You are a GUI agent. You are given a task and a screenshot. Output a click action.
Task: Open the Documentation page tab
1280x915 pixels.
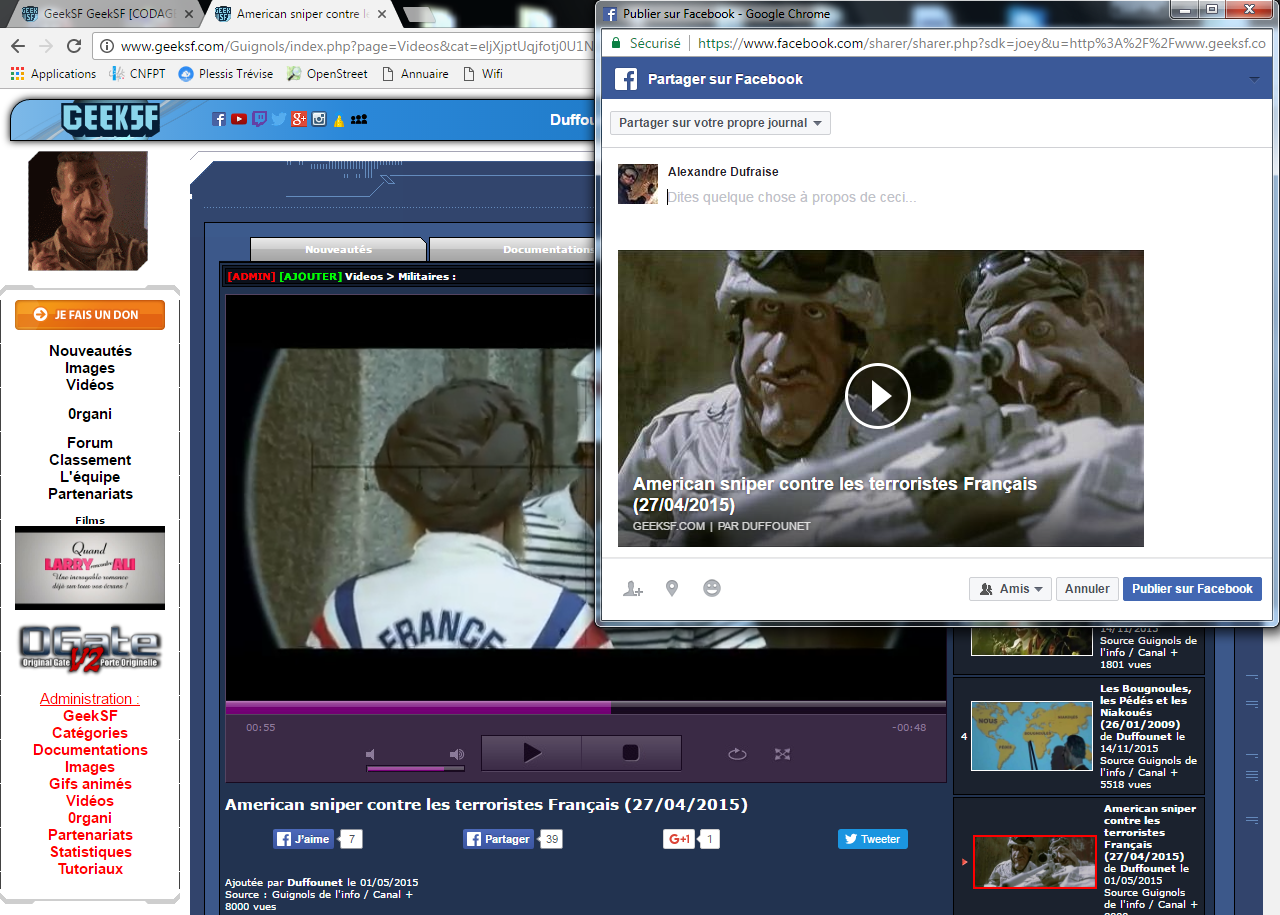(512, 250)
